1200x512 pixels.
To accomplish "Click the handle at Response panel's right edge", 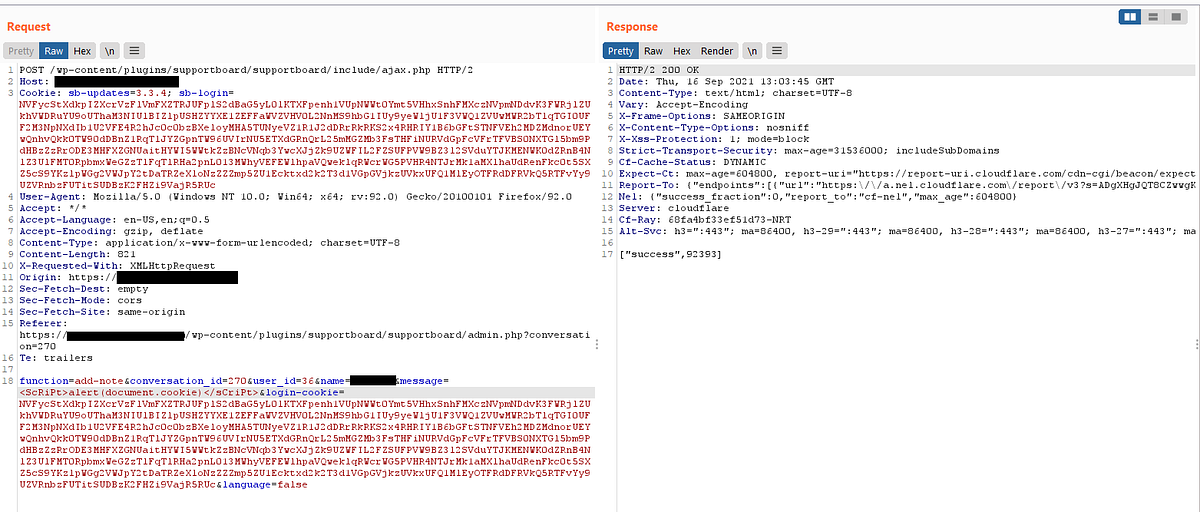I will pyautogui.click(x=1196, y=343).
